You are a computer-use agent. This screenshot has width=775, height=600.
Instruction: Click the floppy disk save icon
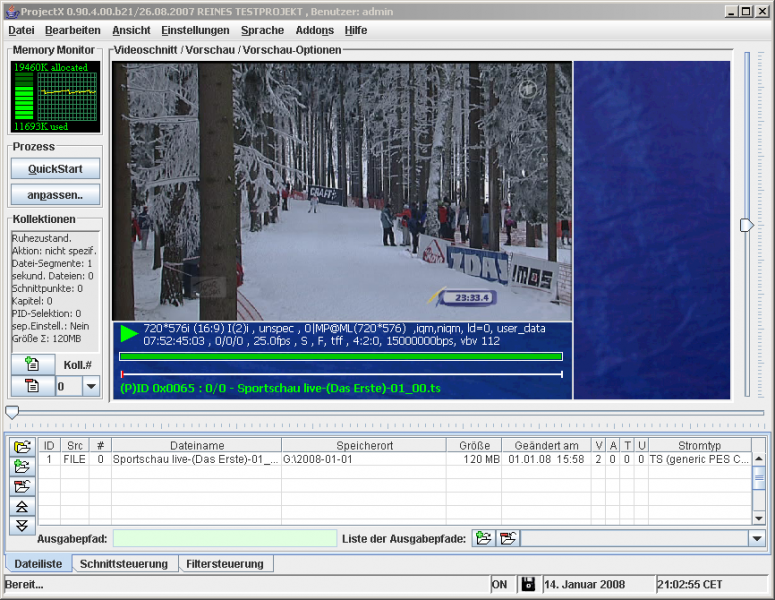(528, 585)
